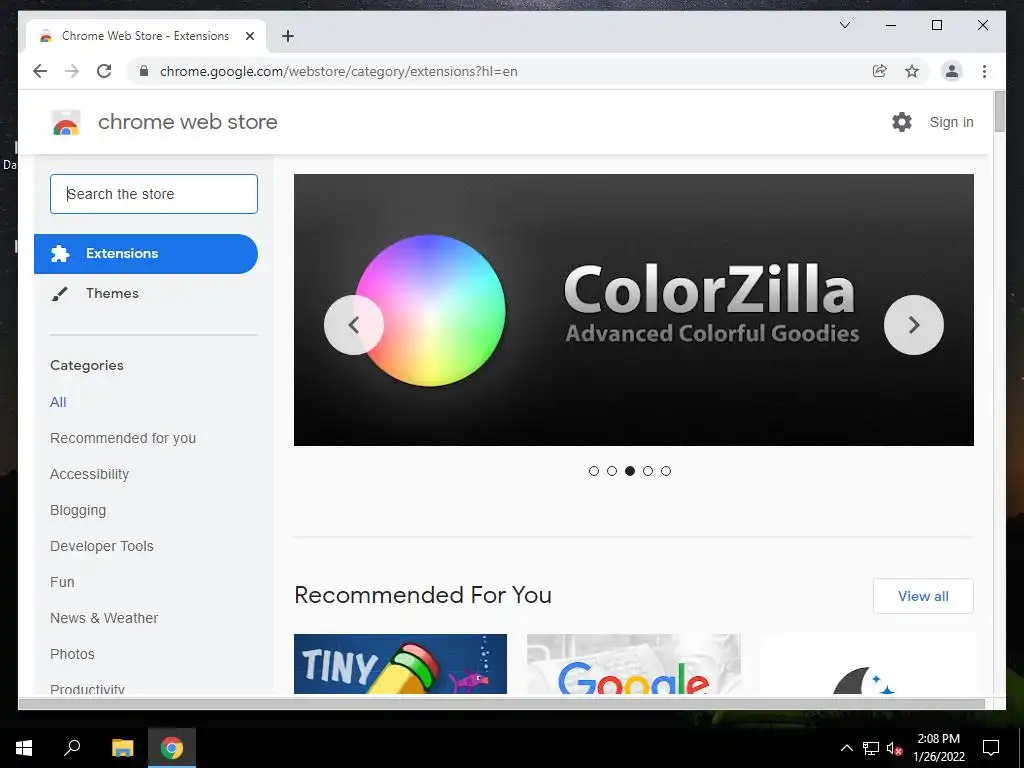Select the Extensions section
This screenshot has width=1024, height=768.
pyautogui.click(x=146, y=253)
